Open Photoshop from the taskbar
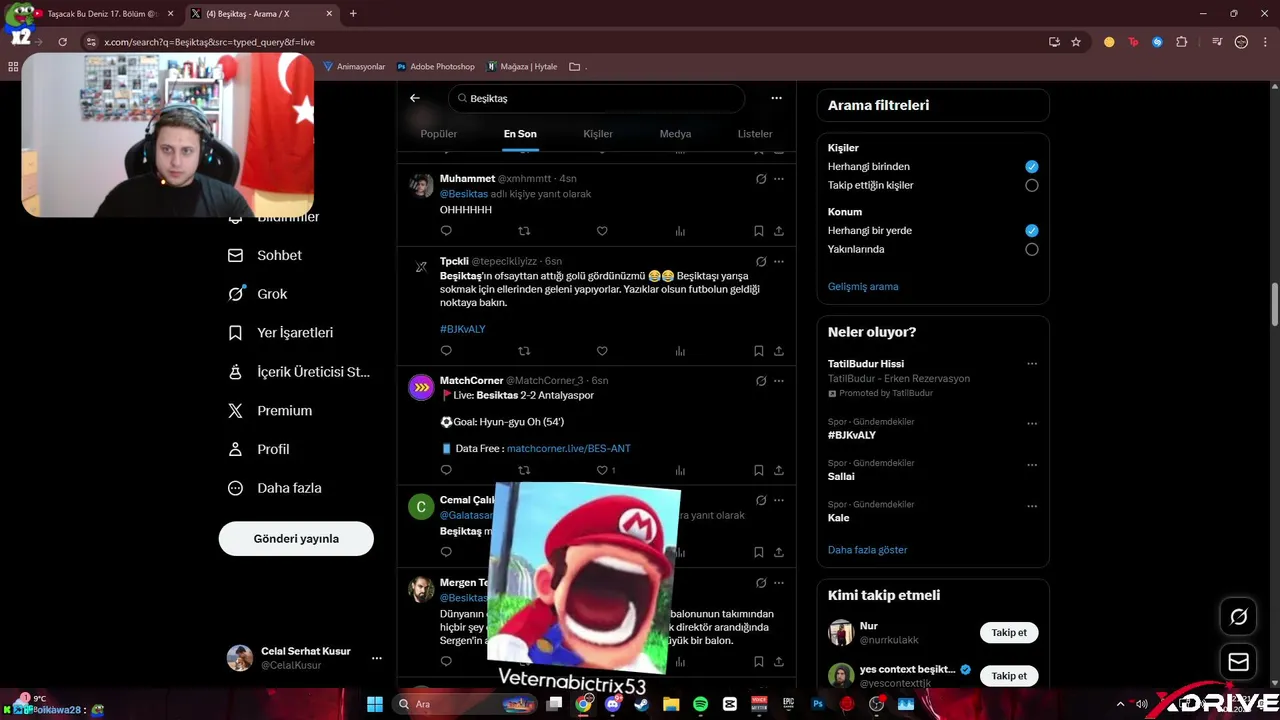 pos(818,704)
